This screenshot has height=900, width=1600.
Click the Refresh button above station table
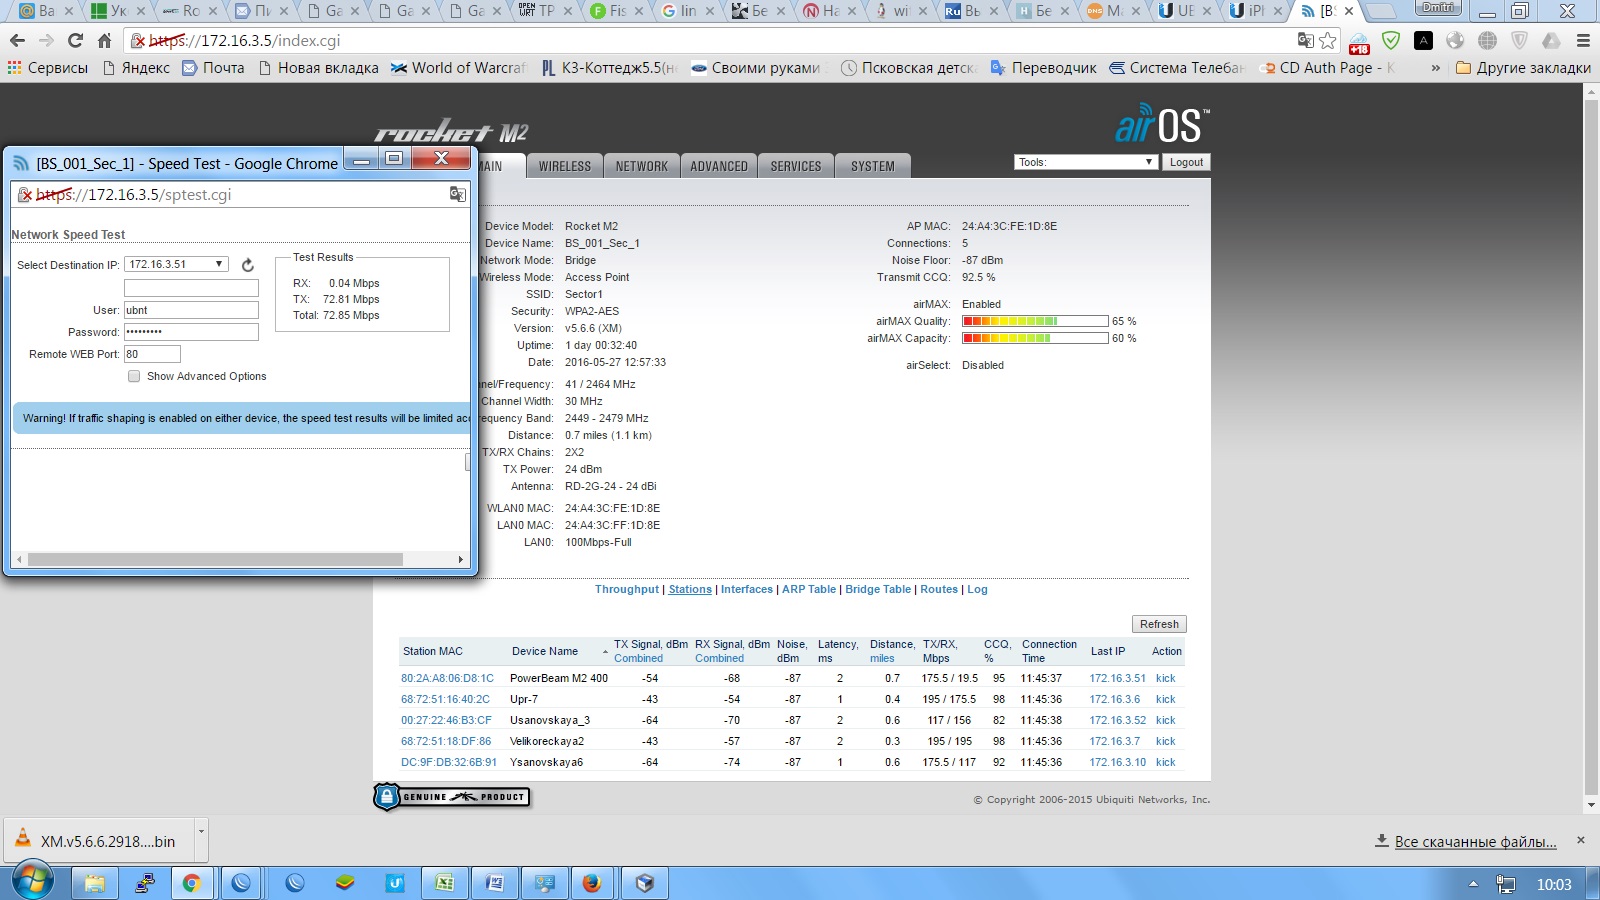click(1159, 624)
